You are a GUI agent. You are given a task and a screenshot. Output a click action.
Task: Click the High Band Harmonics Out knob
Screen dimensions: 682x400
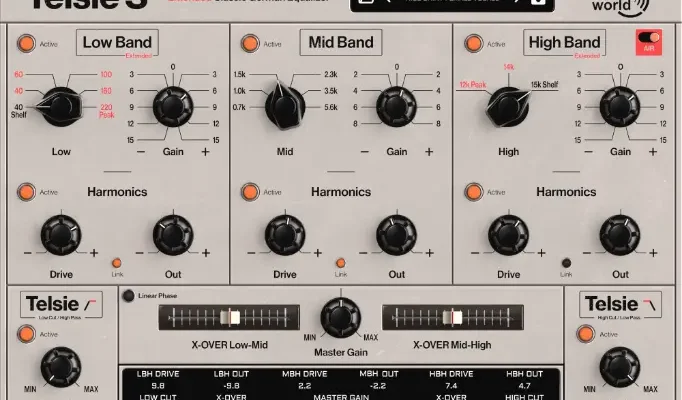620,236
